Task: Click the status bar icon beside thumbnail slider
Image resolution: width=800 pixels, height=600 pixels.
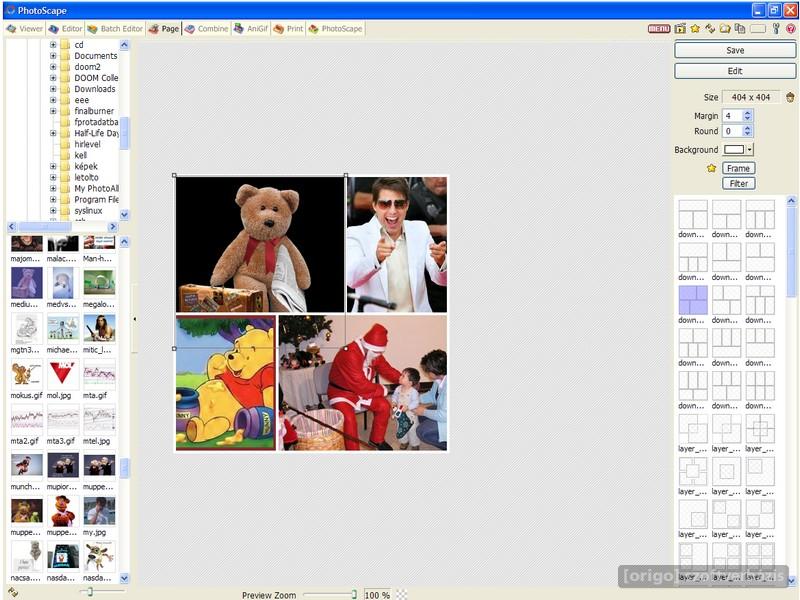Action: pyautogui.click(x=13, y=592)
